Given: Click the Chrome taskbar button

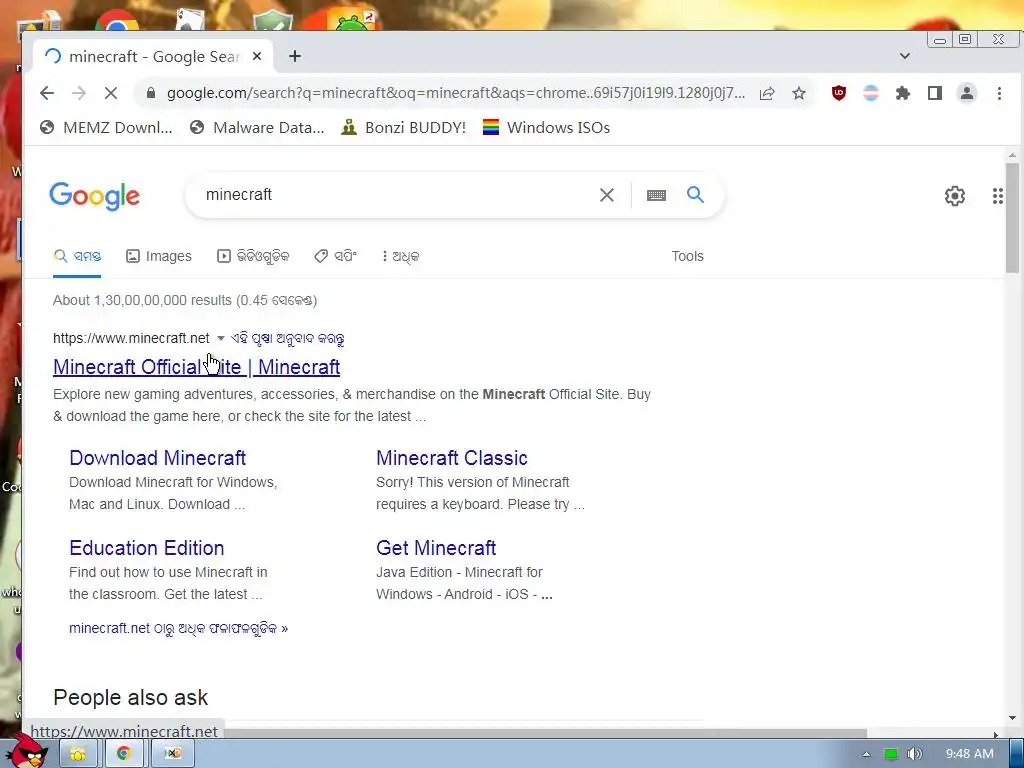Looking at the screenshot, I should tap(123, 754).
